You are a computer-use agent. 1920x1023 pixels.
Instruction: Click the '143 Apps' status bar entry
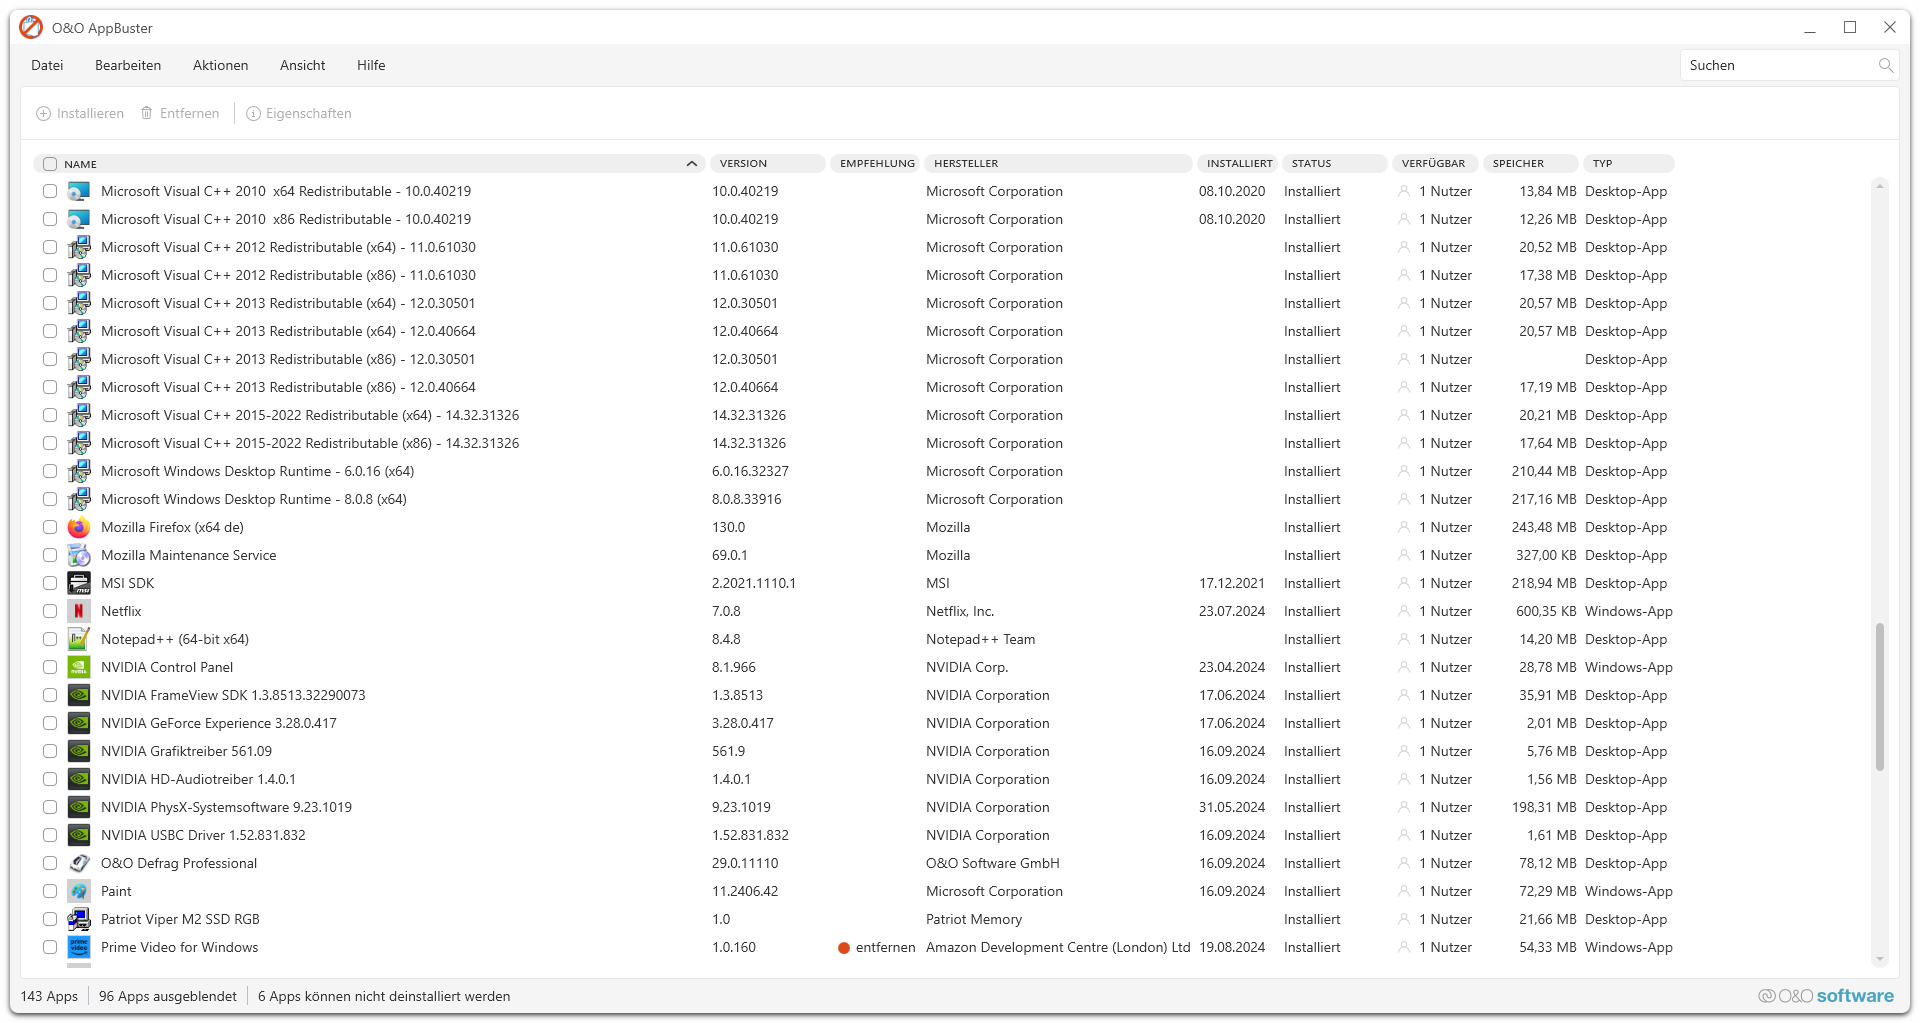[x=49, y=996]
